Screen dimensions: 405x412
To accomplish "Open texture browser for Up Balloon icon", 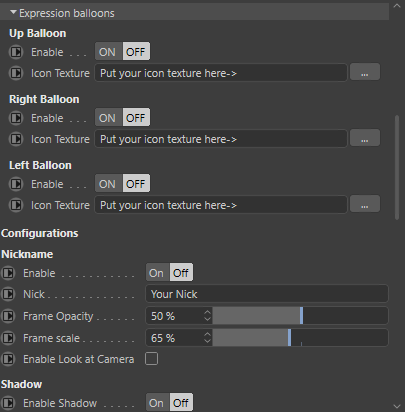I will click(365, 72).
